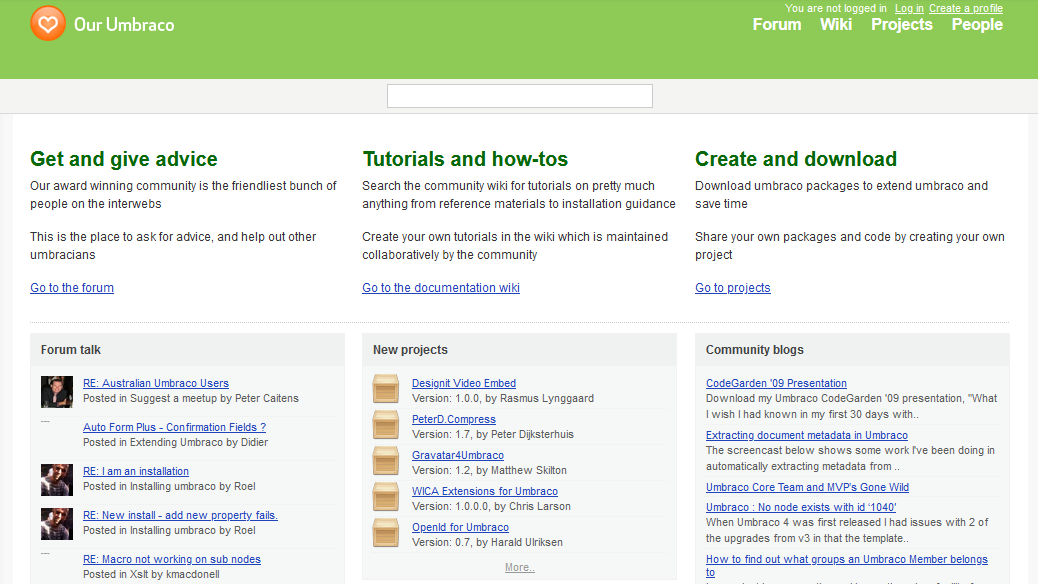1038x584 pixels.
Task: Click the Log in link
Action: click(909, 8)
